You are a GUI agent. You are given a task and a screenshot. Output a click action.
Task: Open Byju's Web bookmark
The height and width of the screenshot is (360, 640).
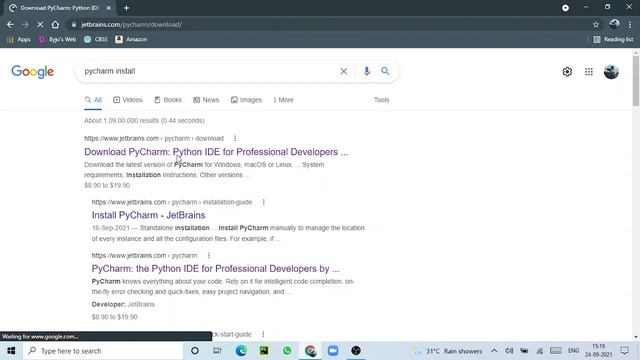57,39
